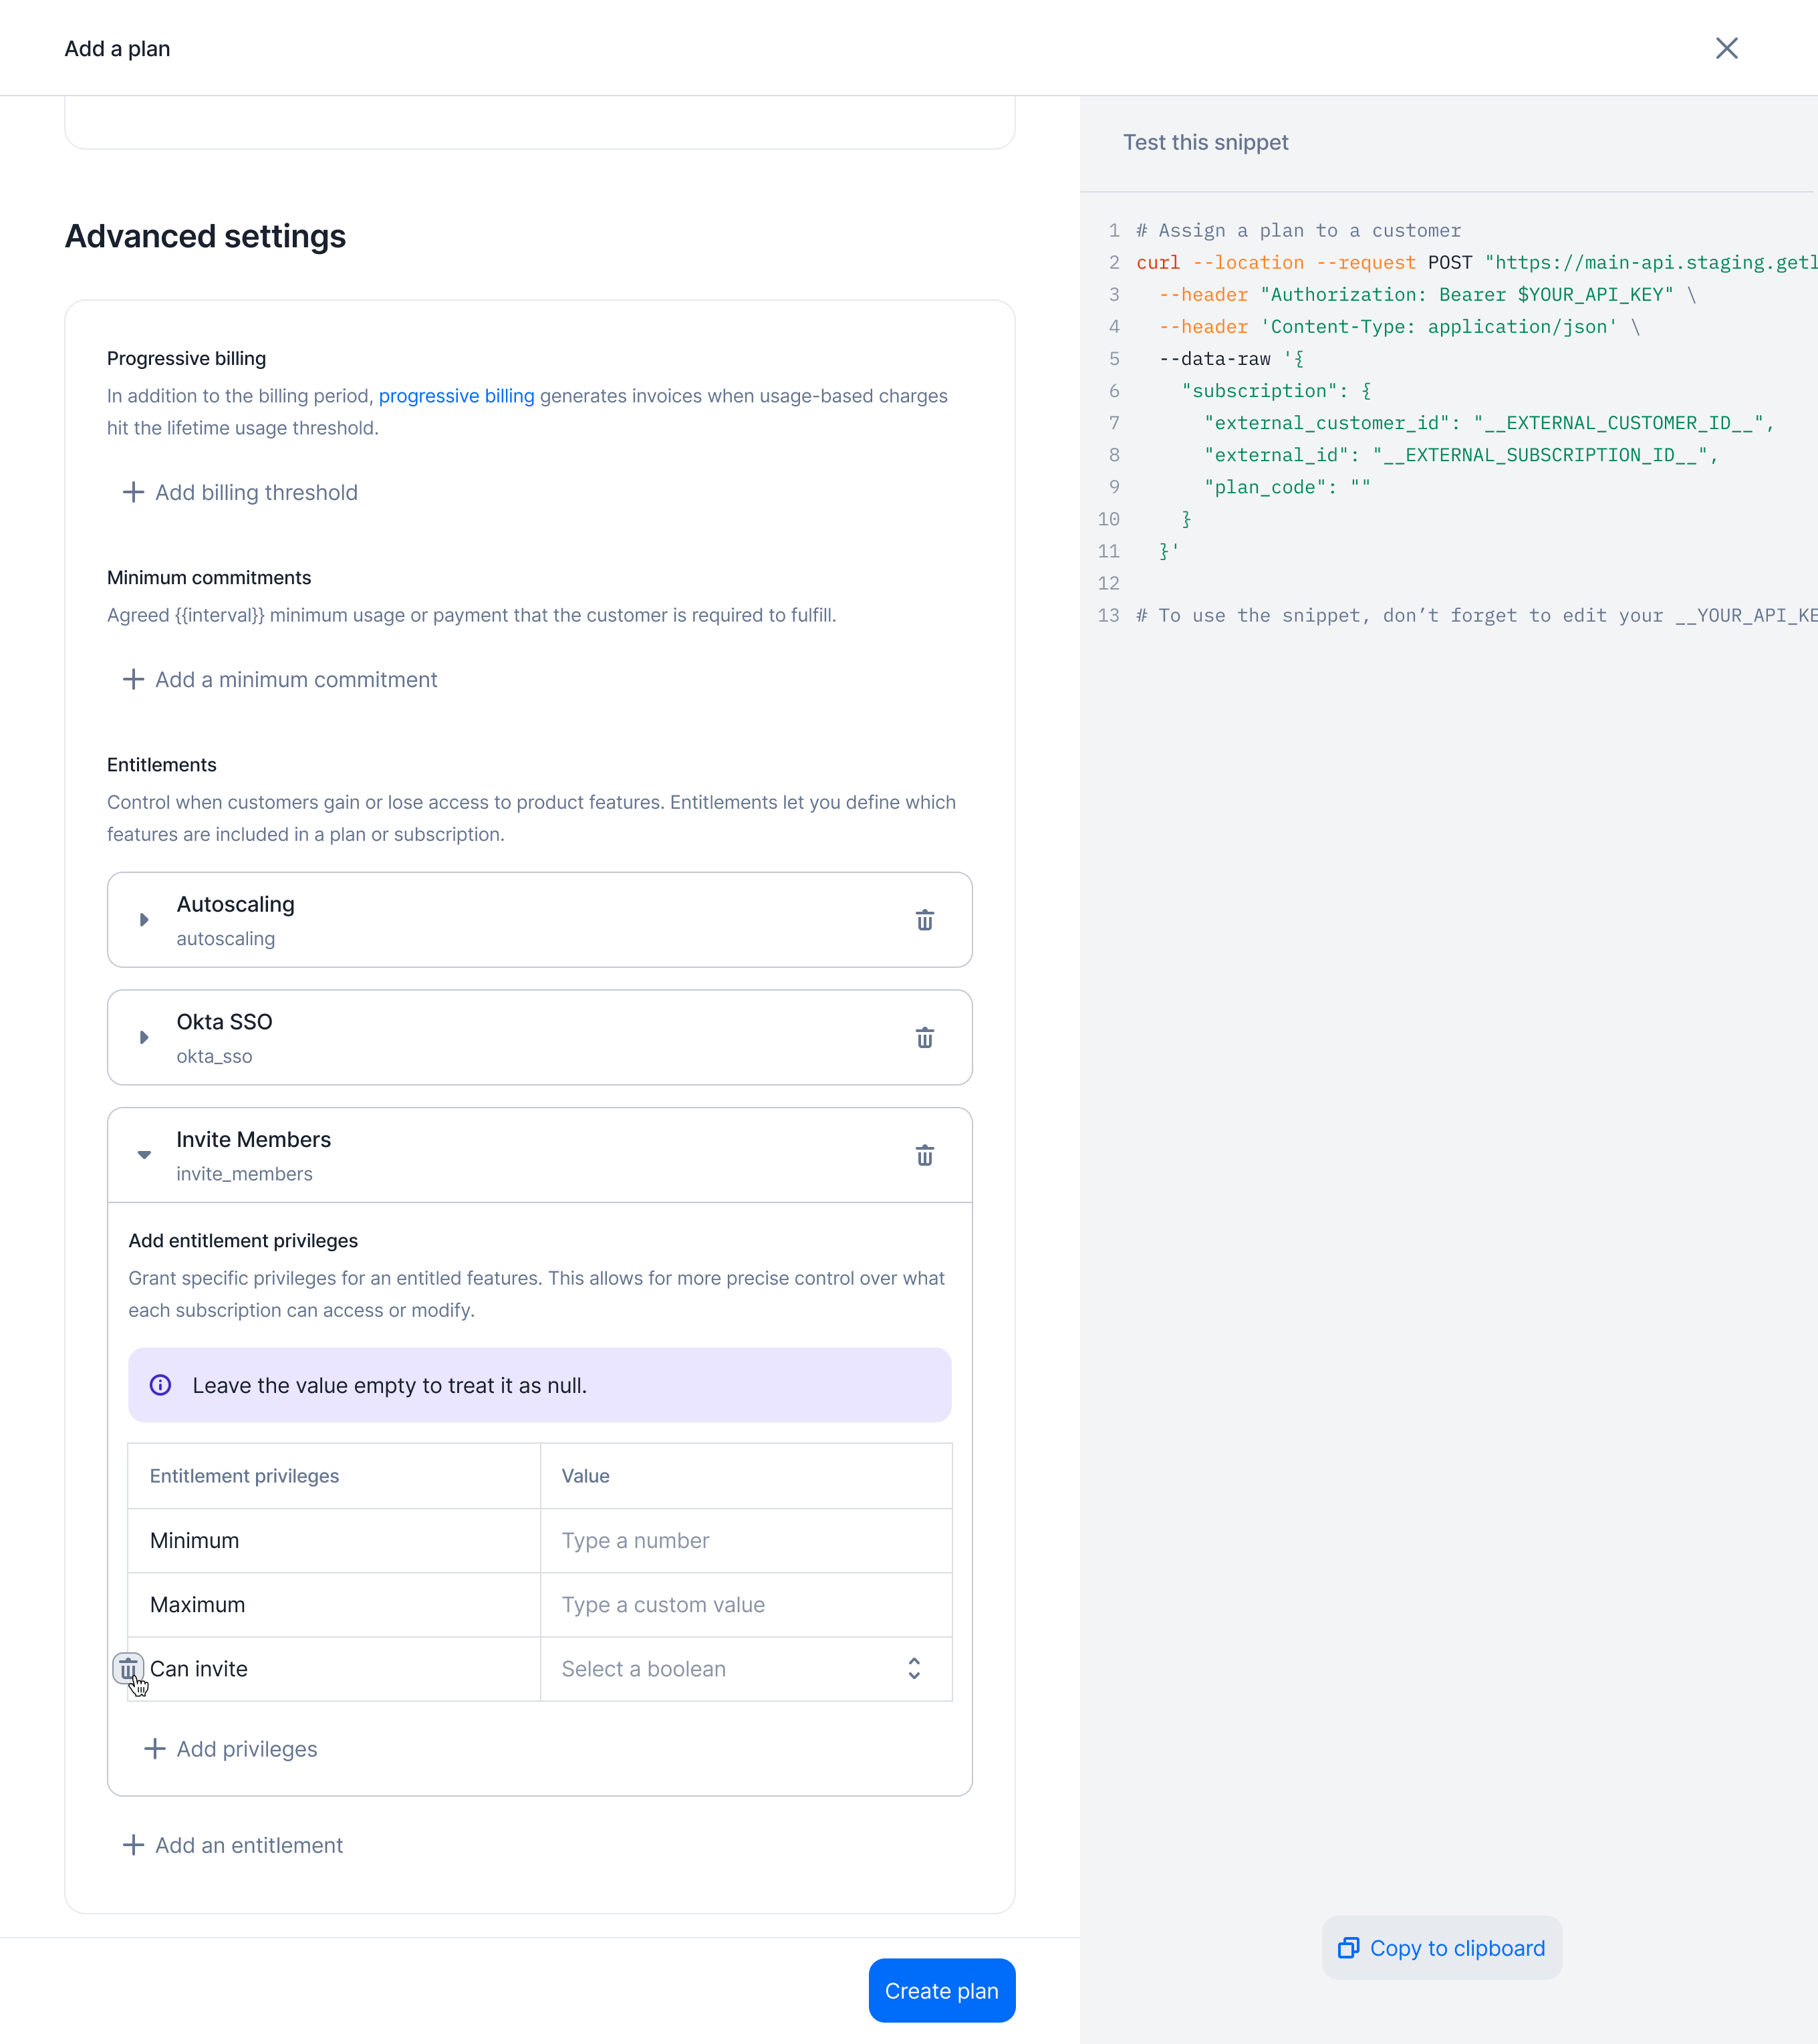This screenshot has width=1818, height=2044.
Task: Click the Authorization header snippet line
Action: point(1427,295)
